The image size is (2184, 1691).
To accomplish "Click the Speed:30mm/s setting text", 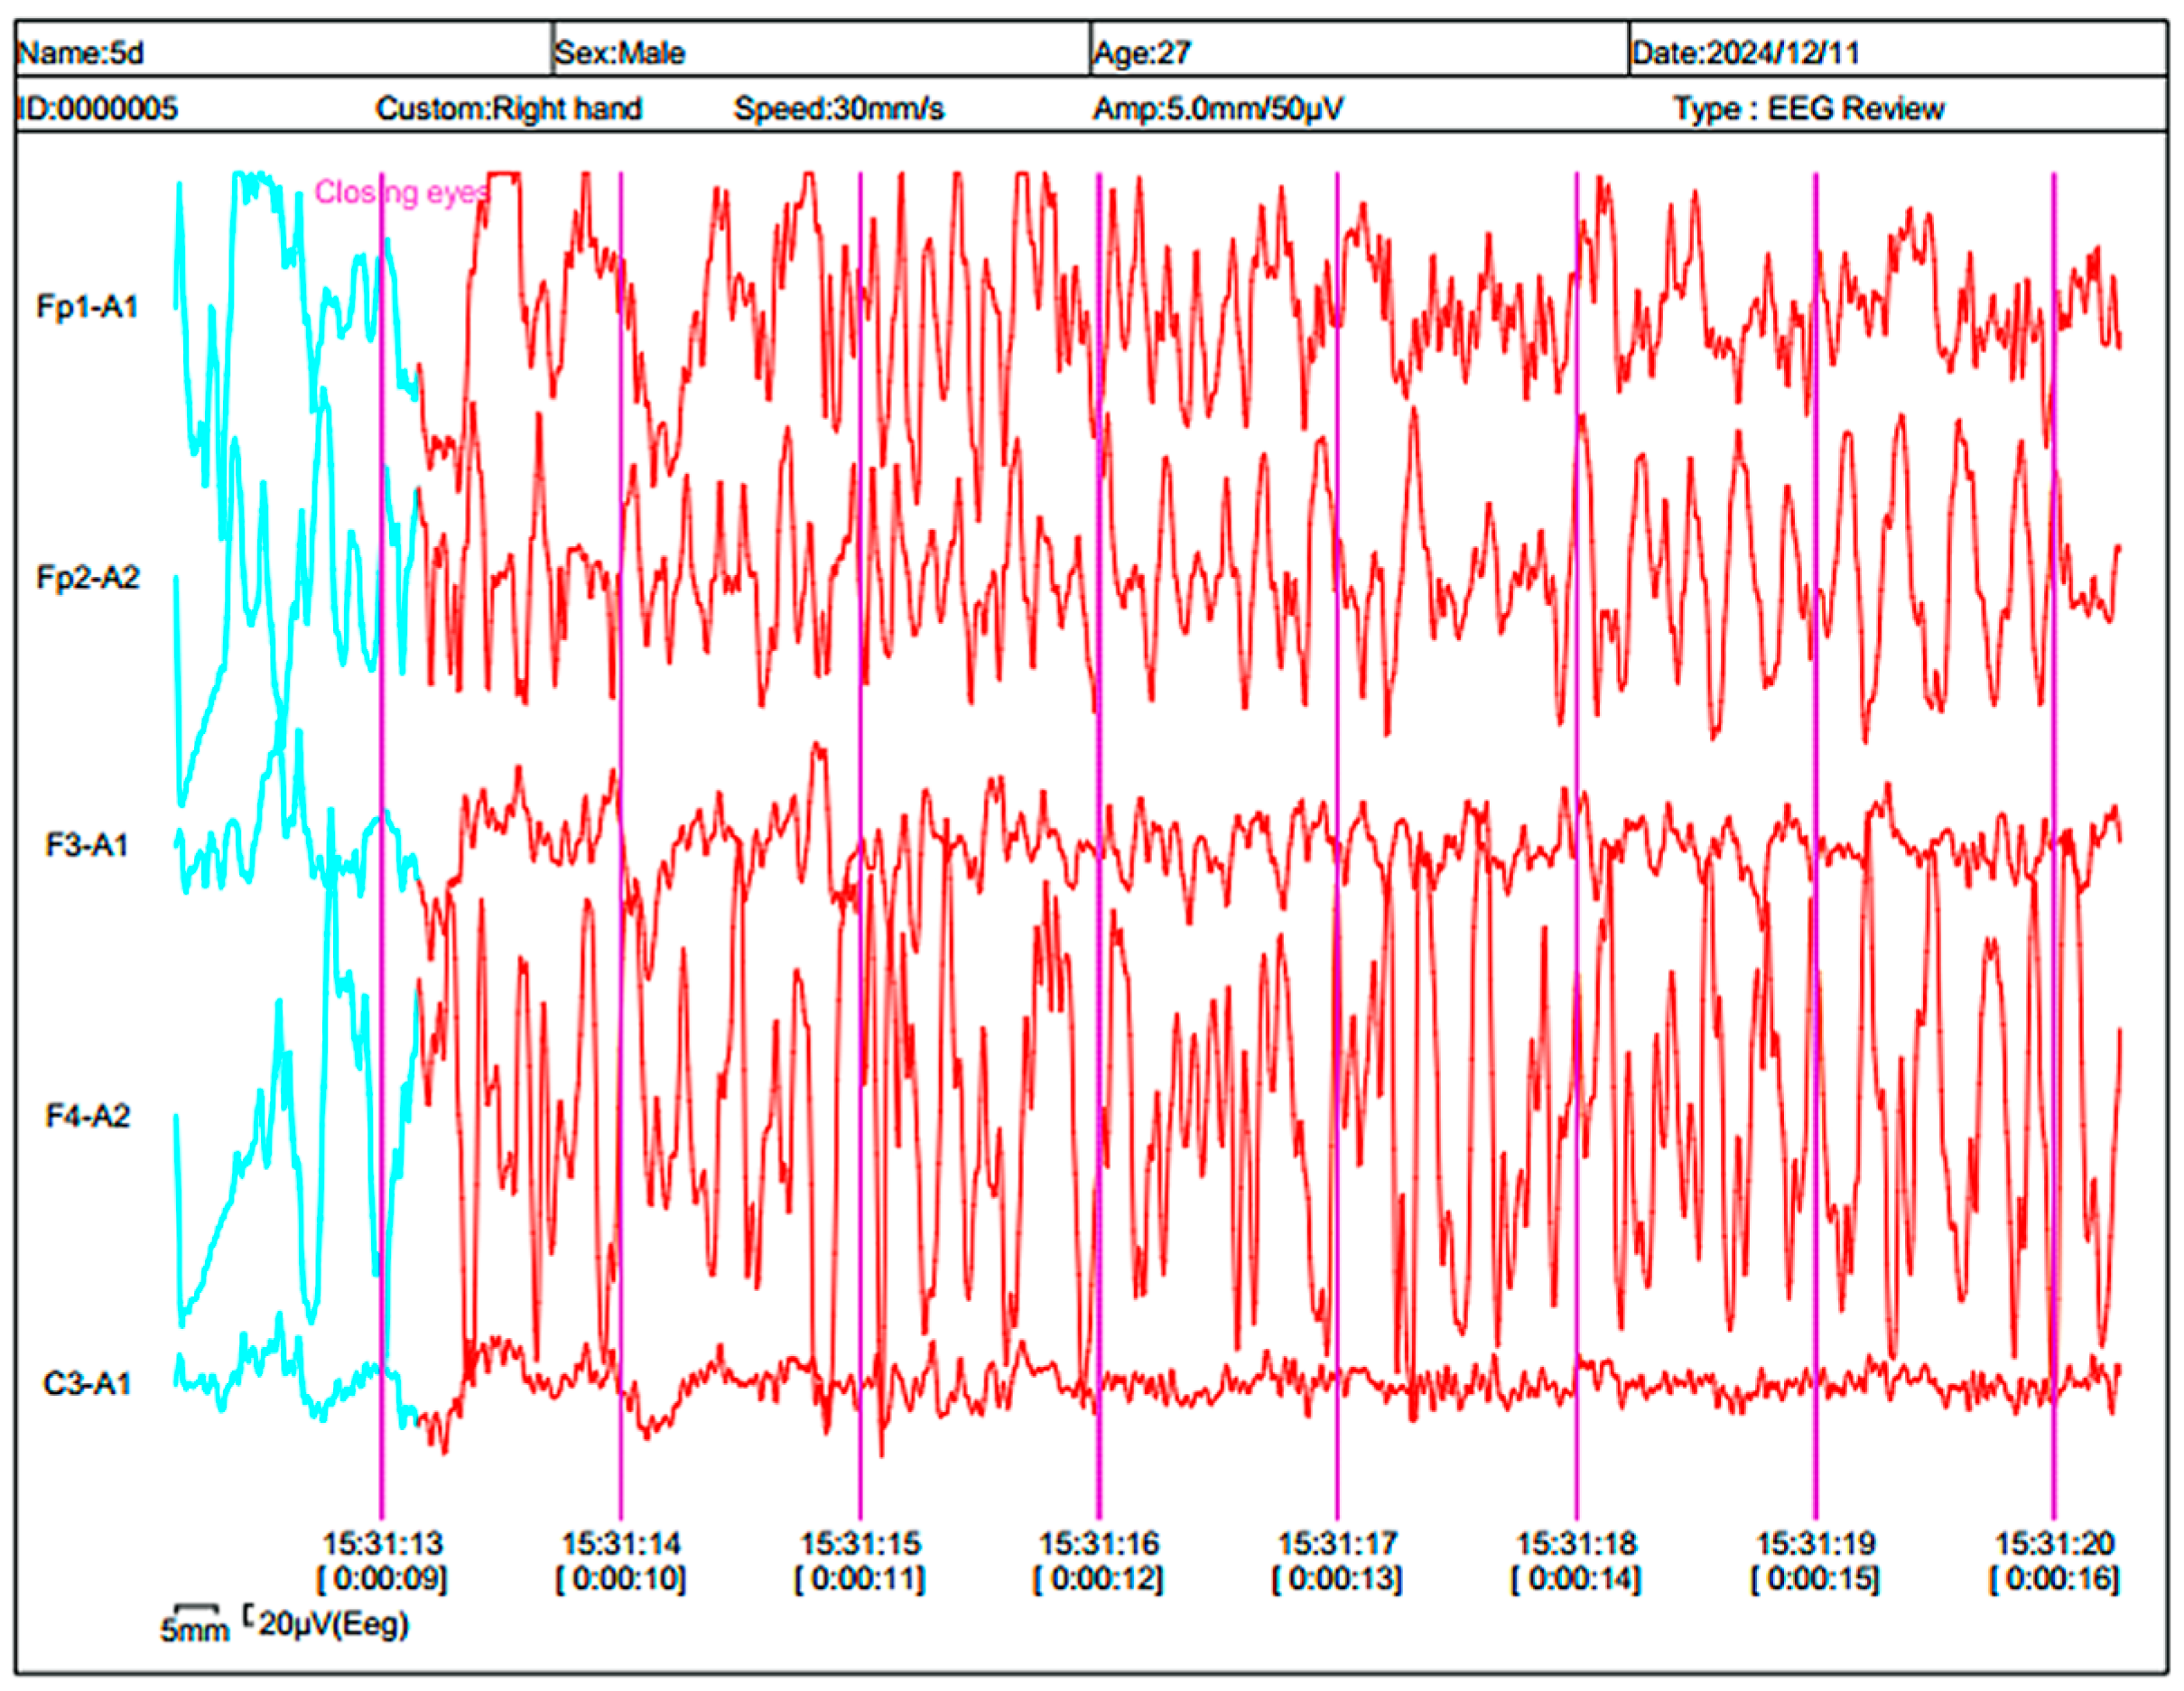I will pyautogui.click(x=838, y=108).
